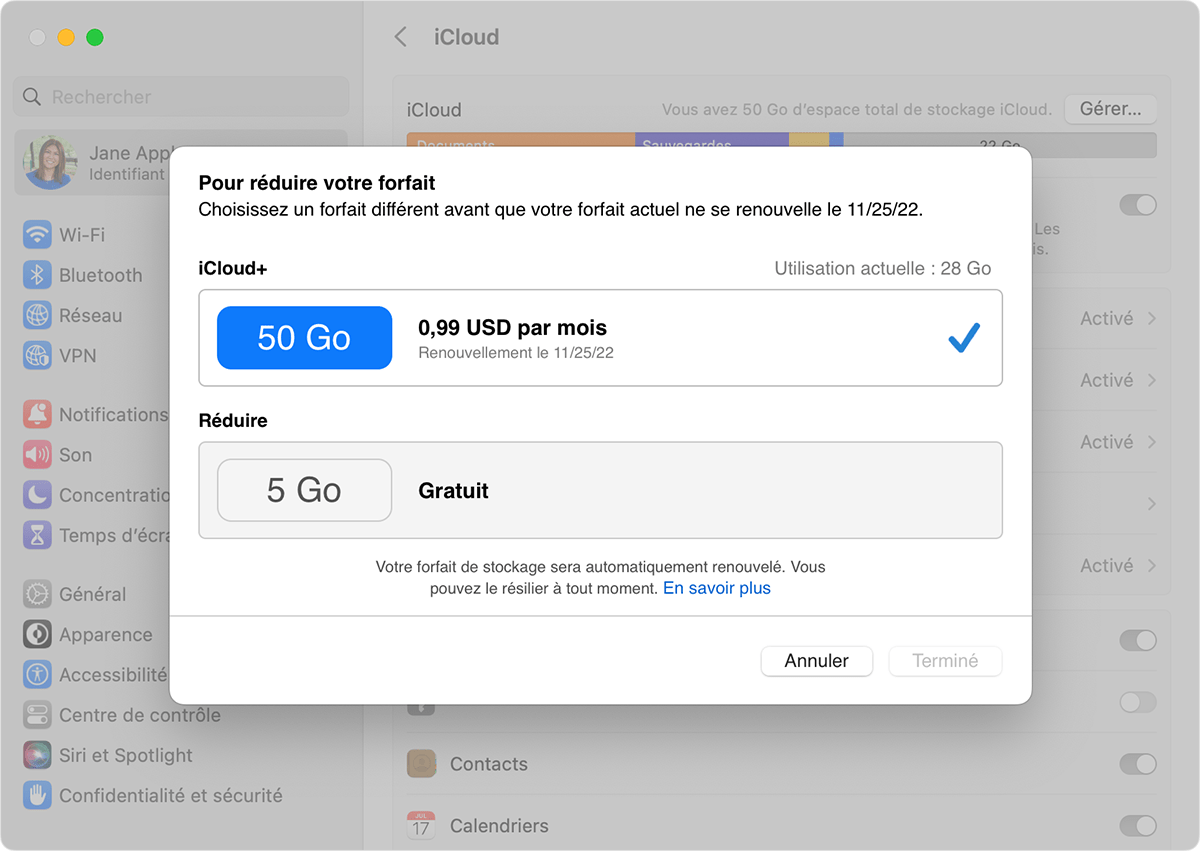Screen dimensions: 1200x852
Task: Go back with the chevron arrow
Action: [x=401, y=37]
